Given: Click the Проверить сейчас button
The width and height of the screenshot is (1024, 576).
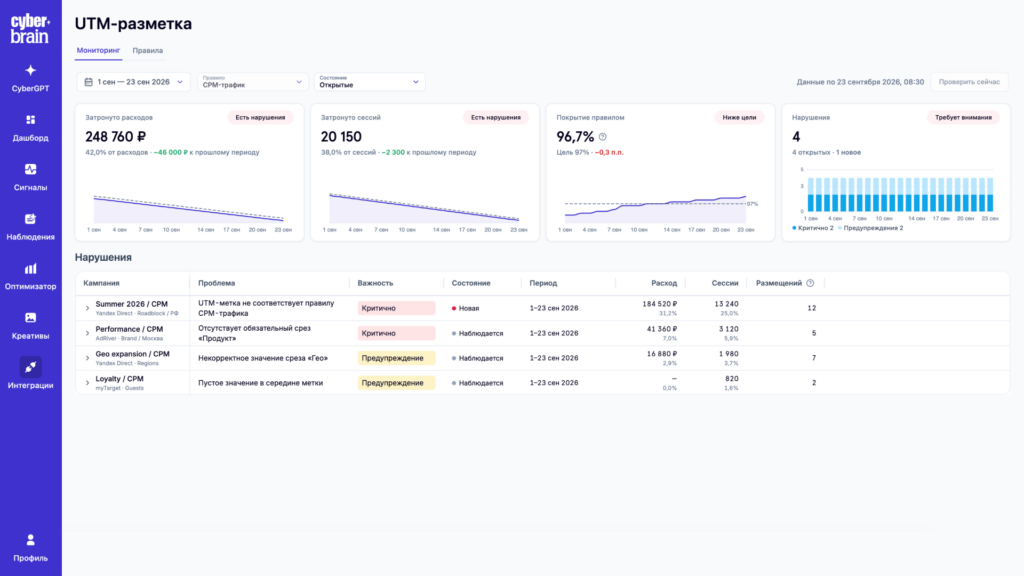Looking at the screenshot, I should [x=969, y=82].
